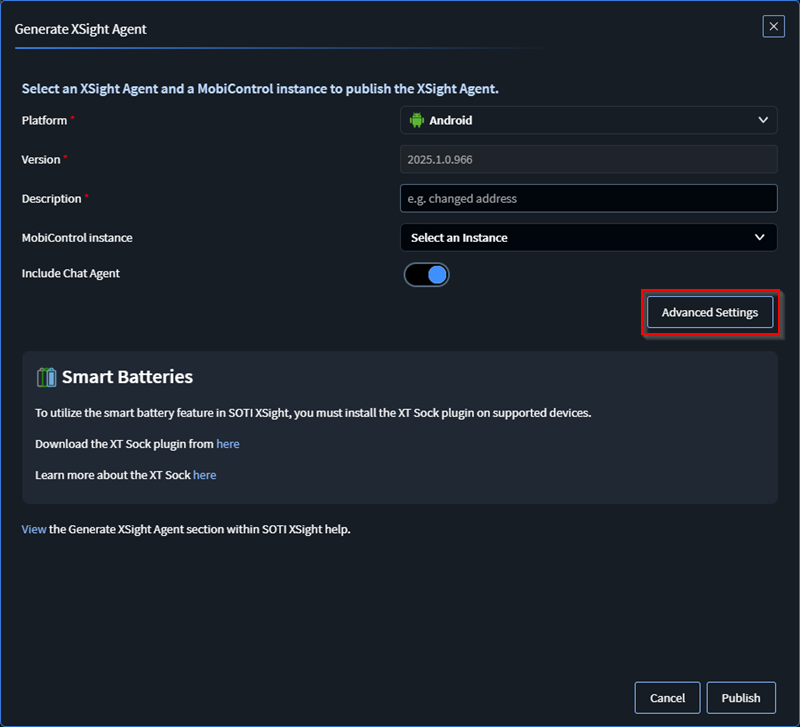The image size is (800, 727).
Task: Open the XT Sock learn more link
Action: tap(204, 474)
